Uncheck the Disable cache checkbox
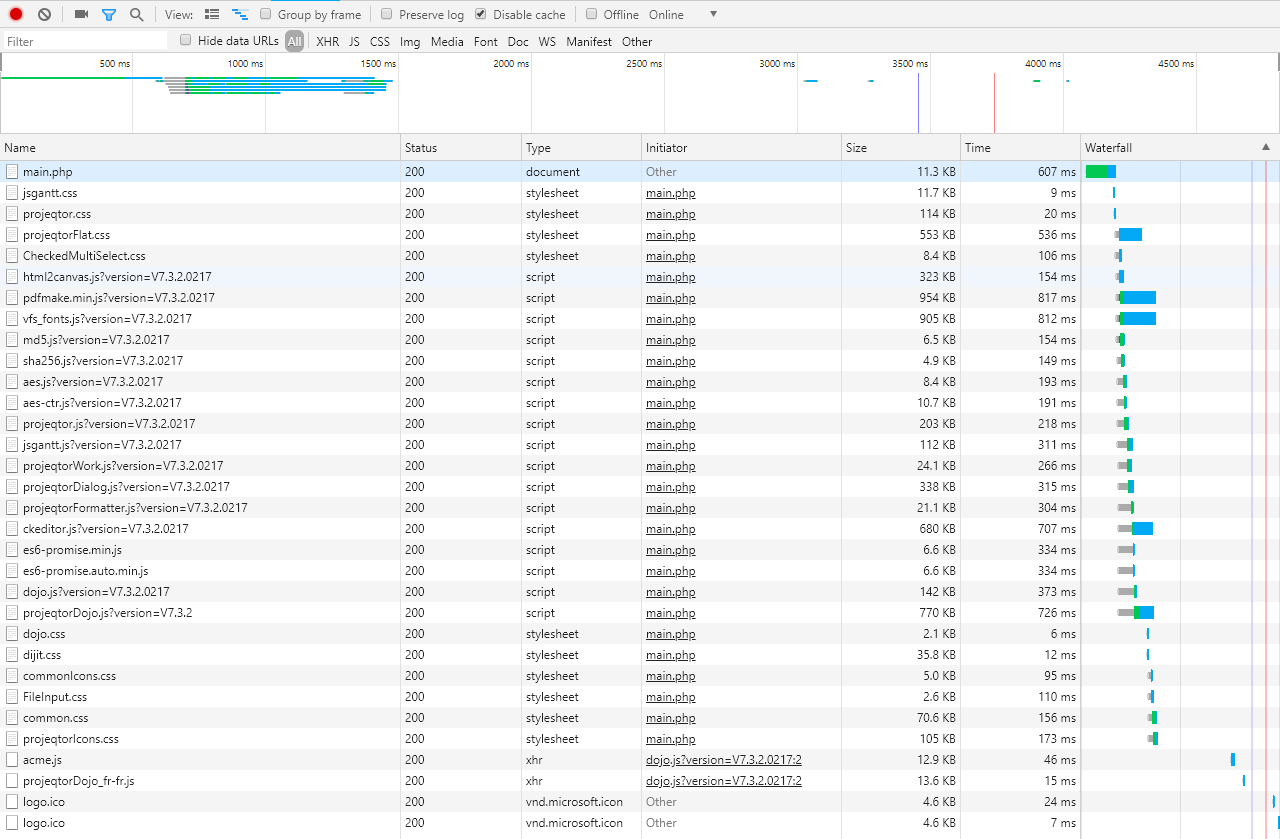The width and height of the screenshot is (1280, 839). pyautogui.click(x=481, y=15)
